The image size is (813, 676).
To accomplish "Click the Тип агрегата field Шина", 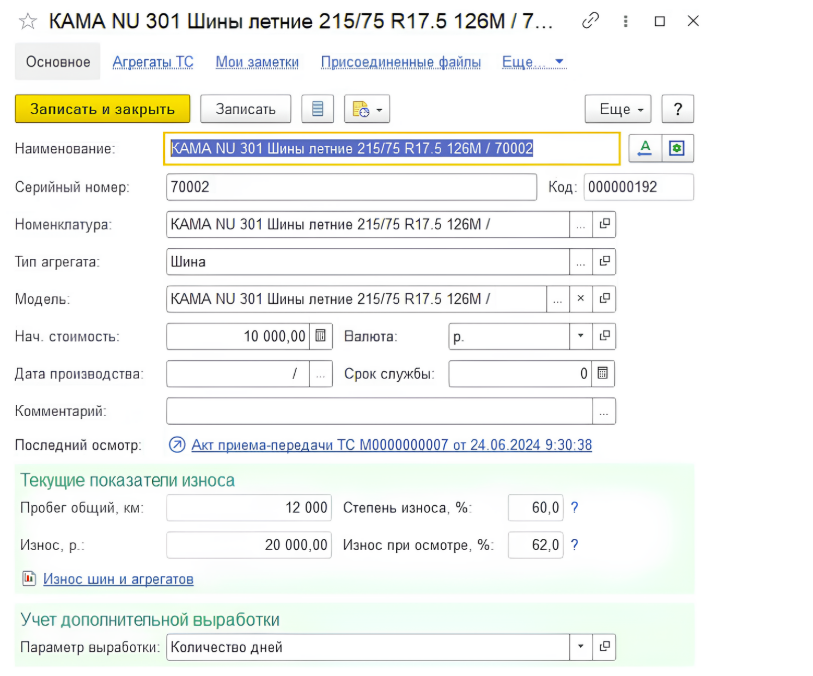I will click(x=368, y=262).
